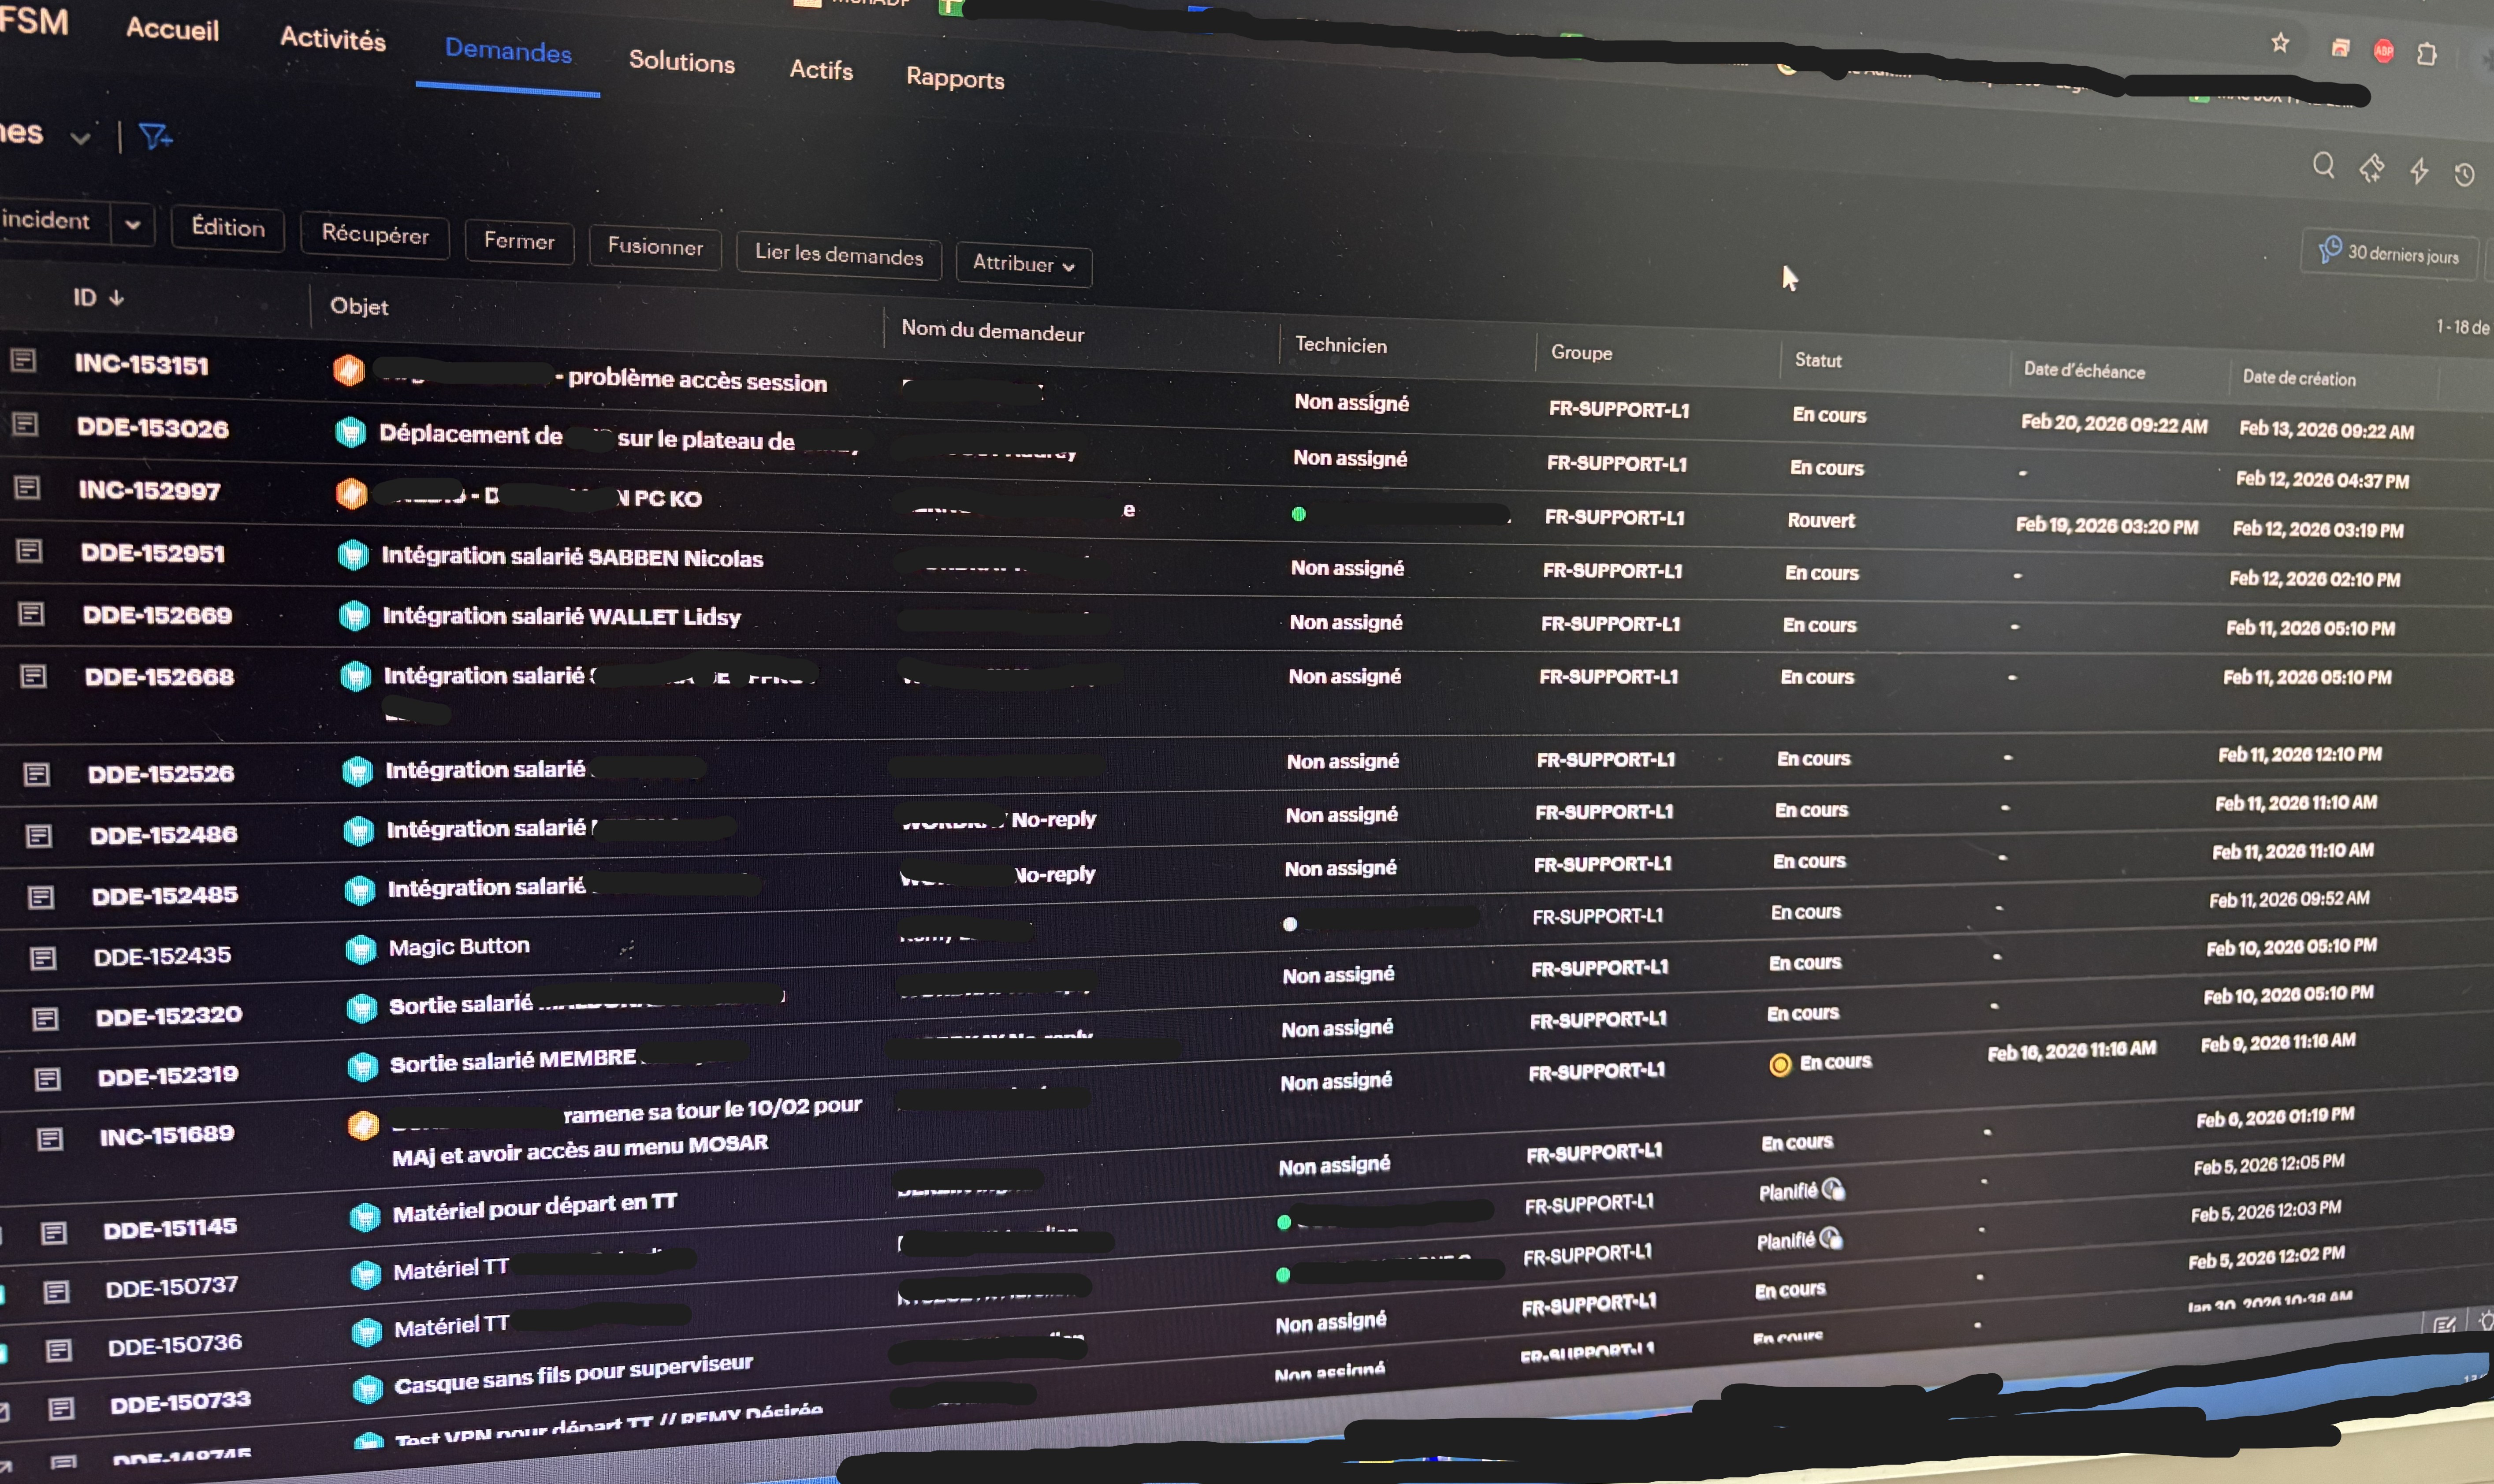Click the ticket-with-sparkle icon beside search
Viewport: 2494px width, 1484px height.
click(2371, 168)
